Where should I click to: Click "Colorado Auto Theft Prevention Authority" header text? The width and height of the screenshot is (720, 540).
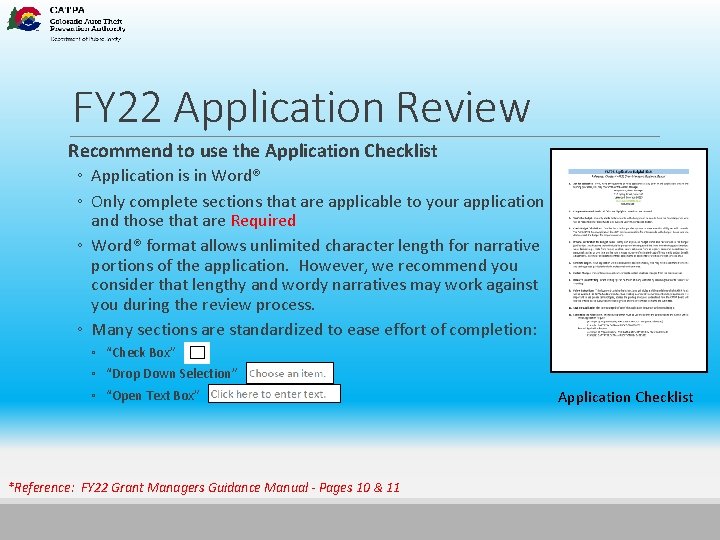coord(87,25)
